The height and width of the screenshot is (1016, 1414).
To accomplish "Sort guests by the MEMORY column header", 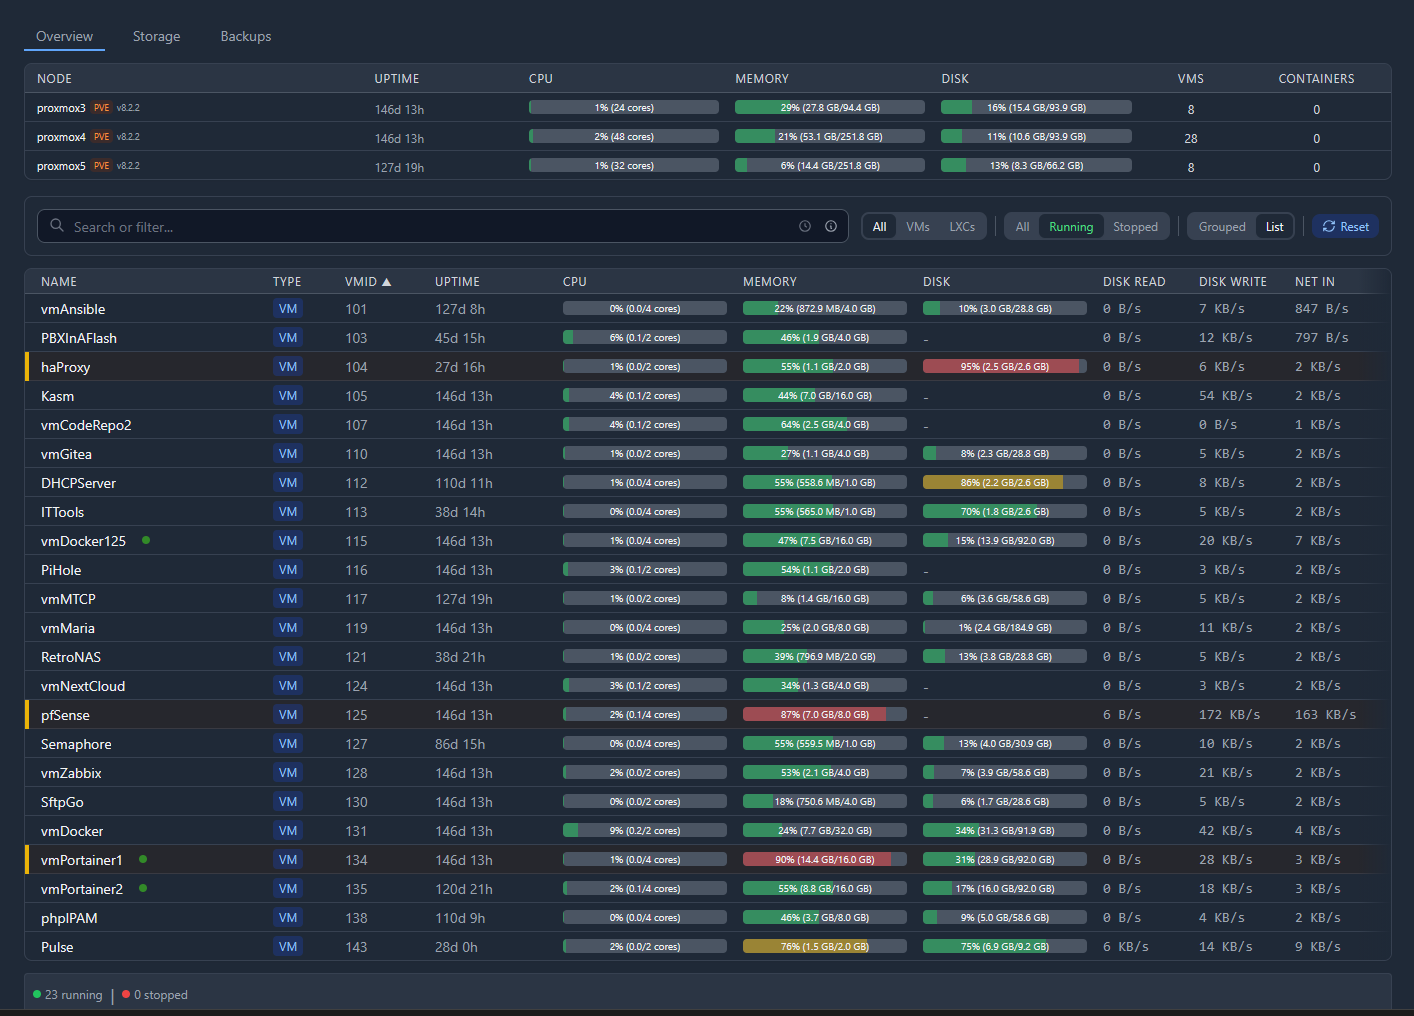I will pyautogui.click(x=769, y=282).
